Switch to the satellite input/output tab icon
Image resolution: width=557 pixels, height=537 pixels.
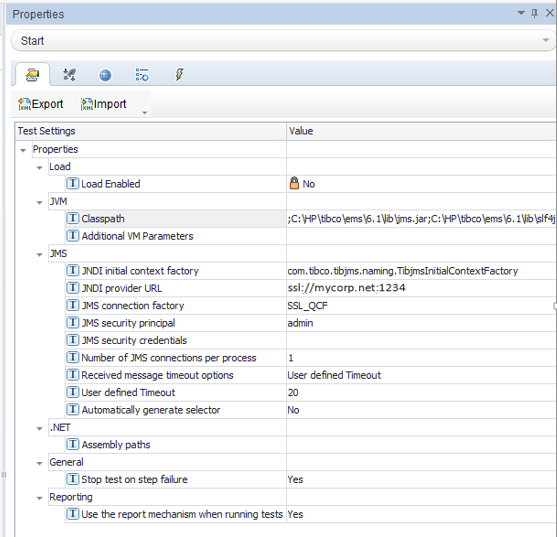point(69,75)
